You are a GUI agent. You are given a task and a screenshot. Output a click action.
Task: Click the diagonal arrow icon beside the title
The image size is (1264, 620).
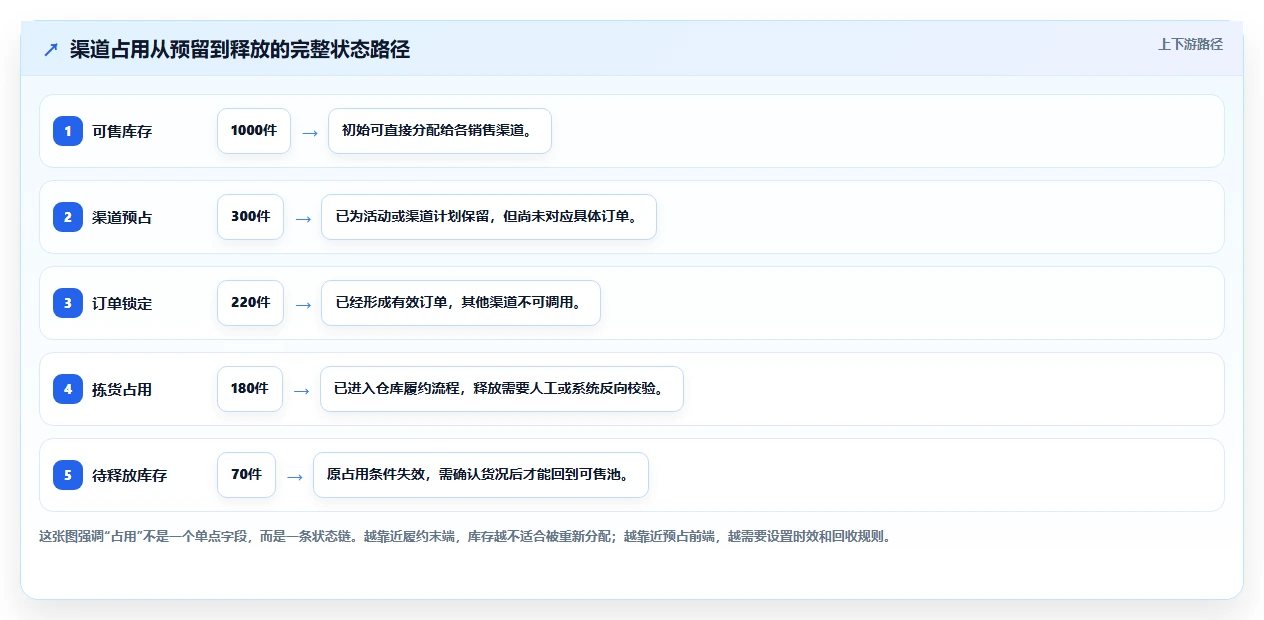point(51,50)
